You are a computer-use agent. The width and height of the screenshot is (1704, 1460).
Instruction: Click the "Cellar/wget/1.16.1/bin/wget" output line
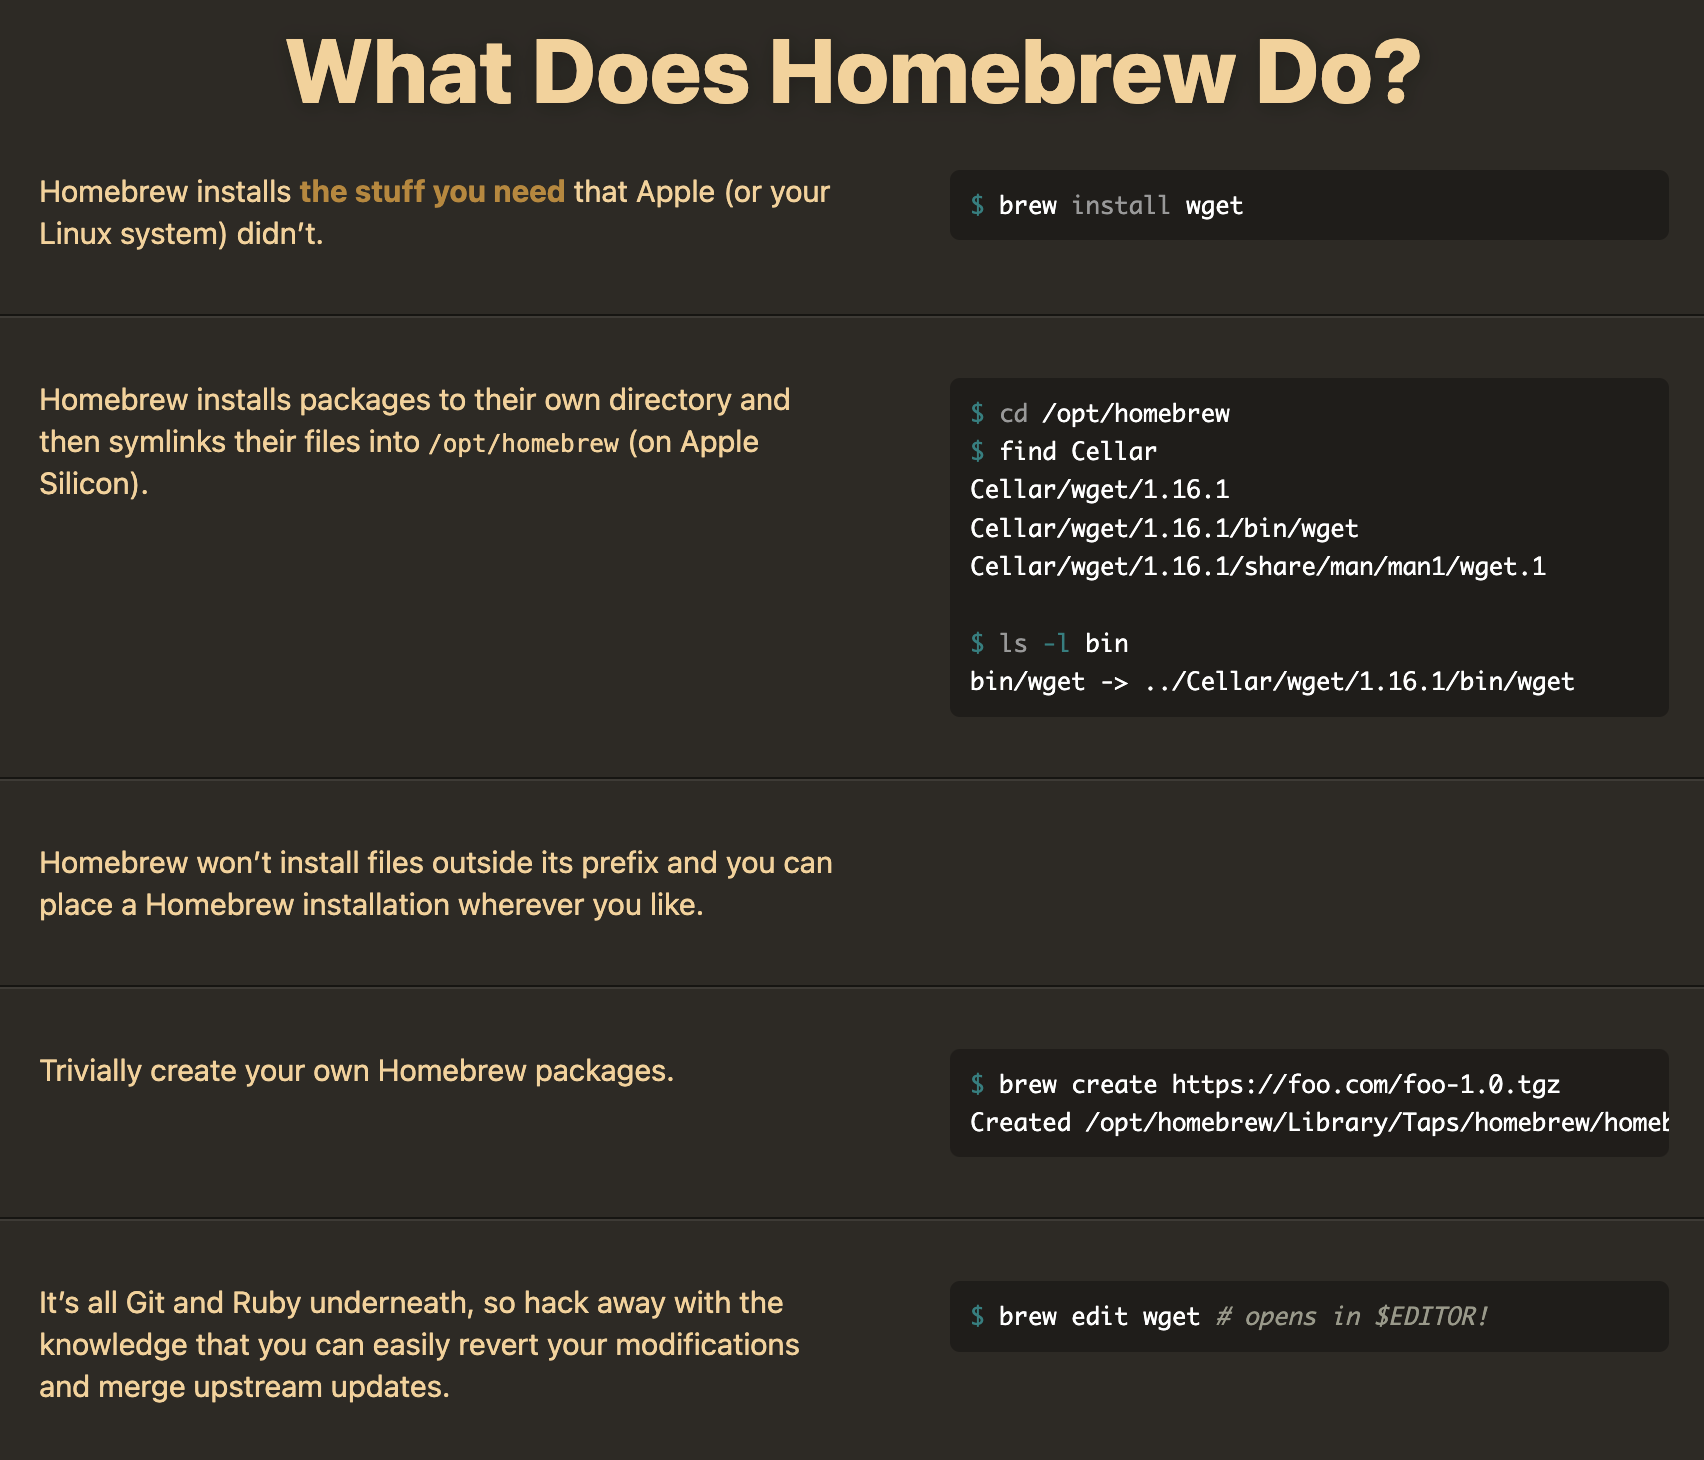pos(1164,528)
